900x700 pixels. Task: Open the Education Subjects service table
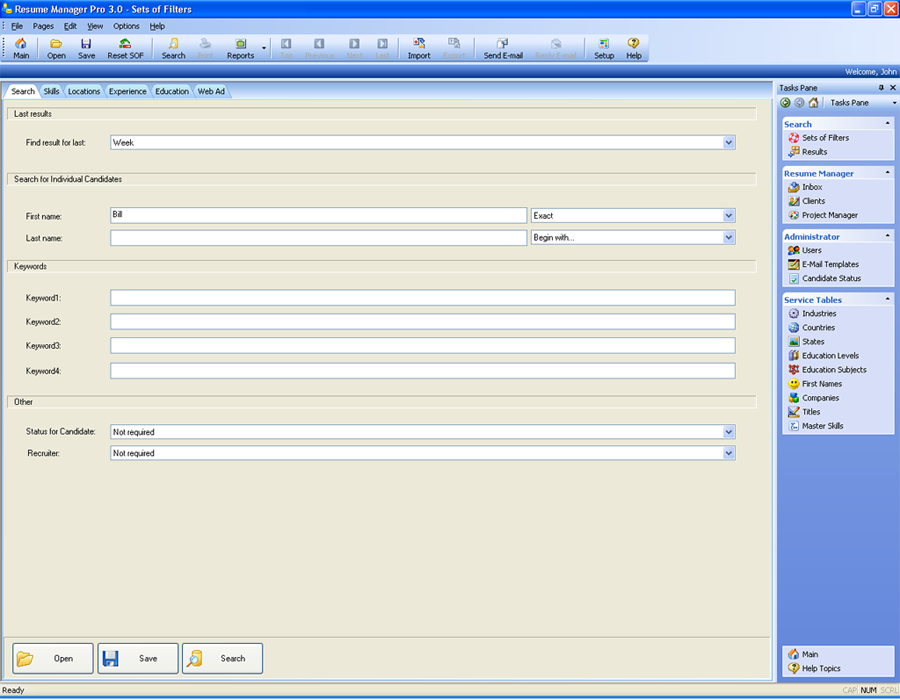tap(828, 370)
